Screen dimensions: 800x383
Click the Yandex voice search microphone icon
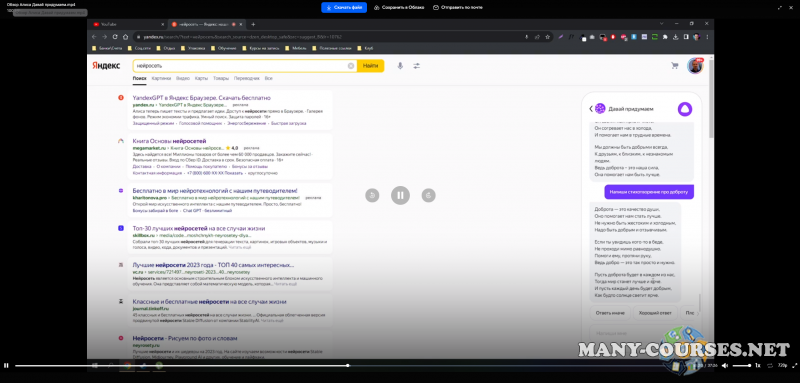(x=400, y=66)
